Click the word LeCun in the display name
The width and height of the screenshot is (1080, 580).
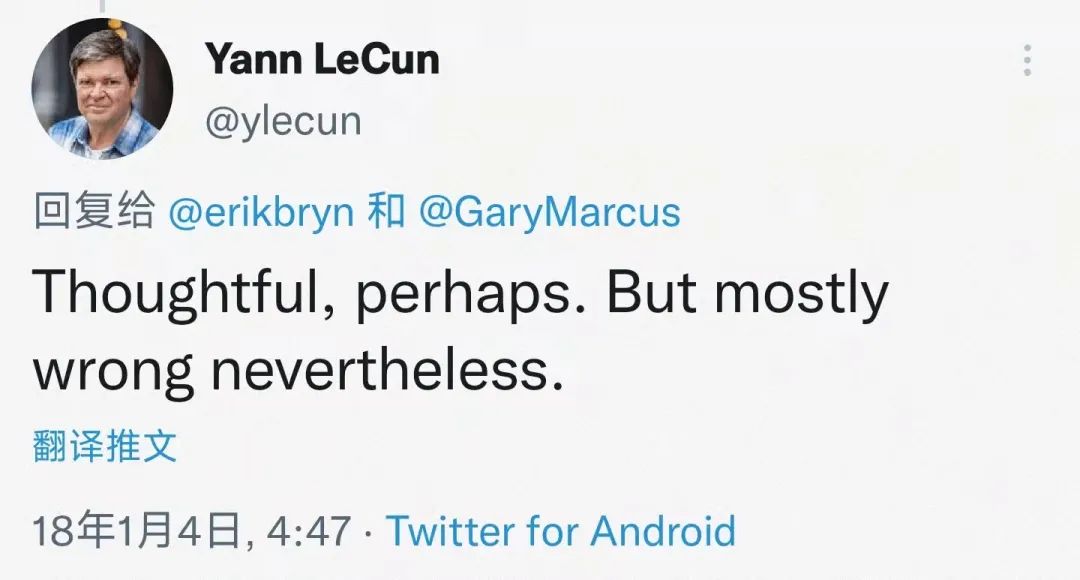376,60
